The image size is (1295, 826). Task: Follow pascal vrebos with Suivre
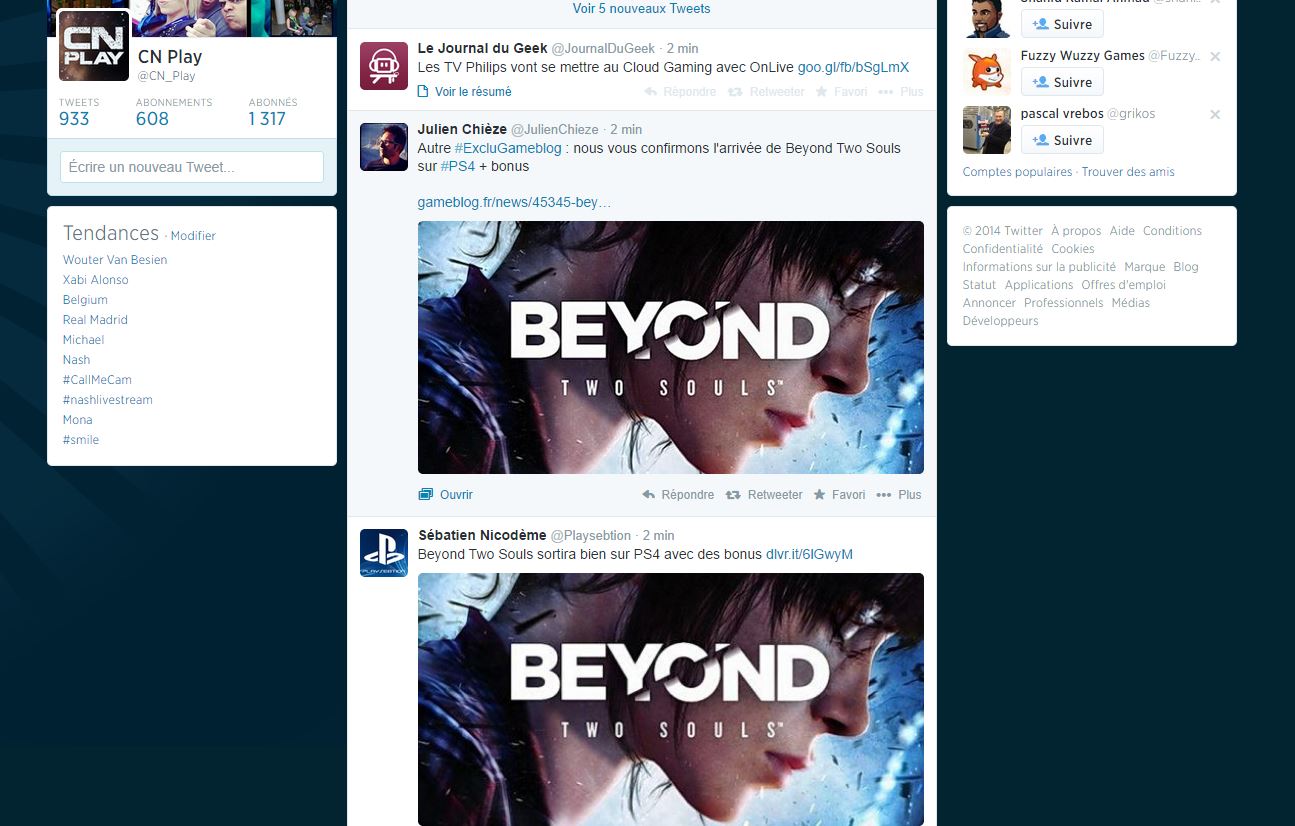1062,140
